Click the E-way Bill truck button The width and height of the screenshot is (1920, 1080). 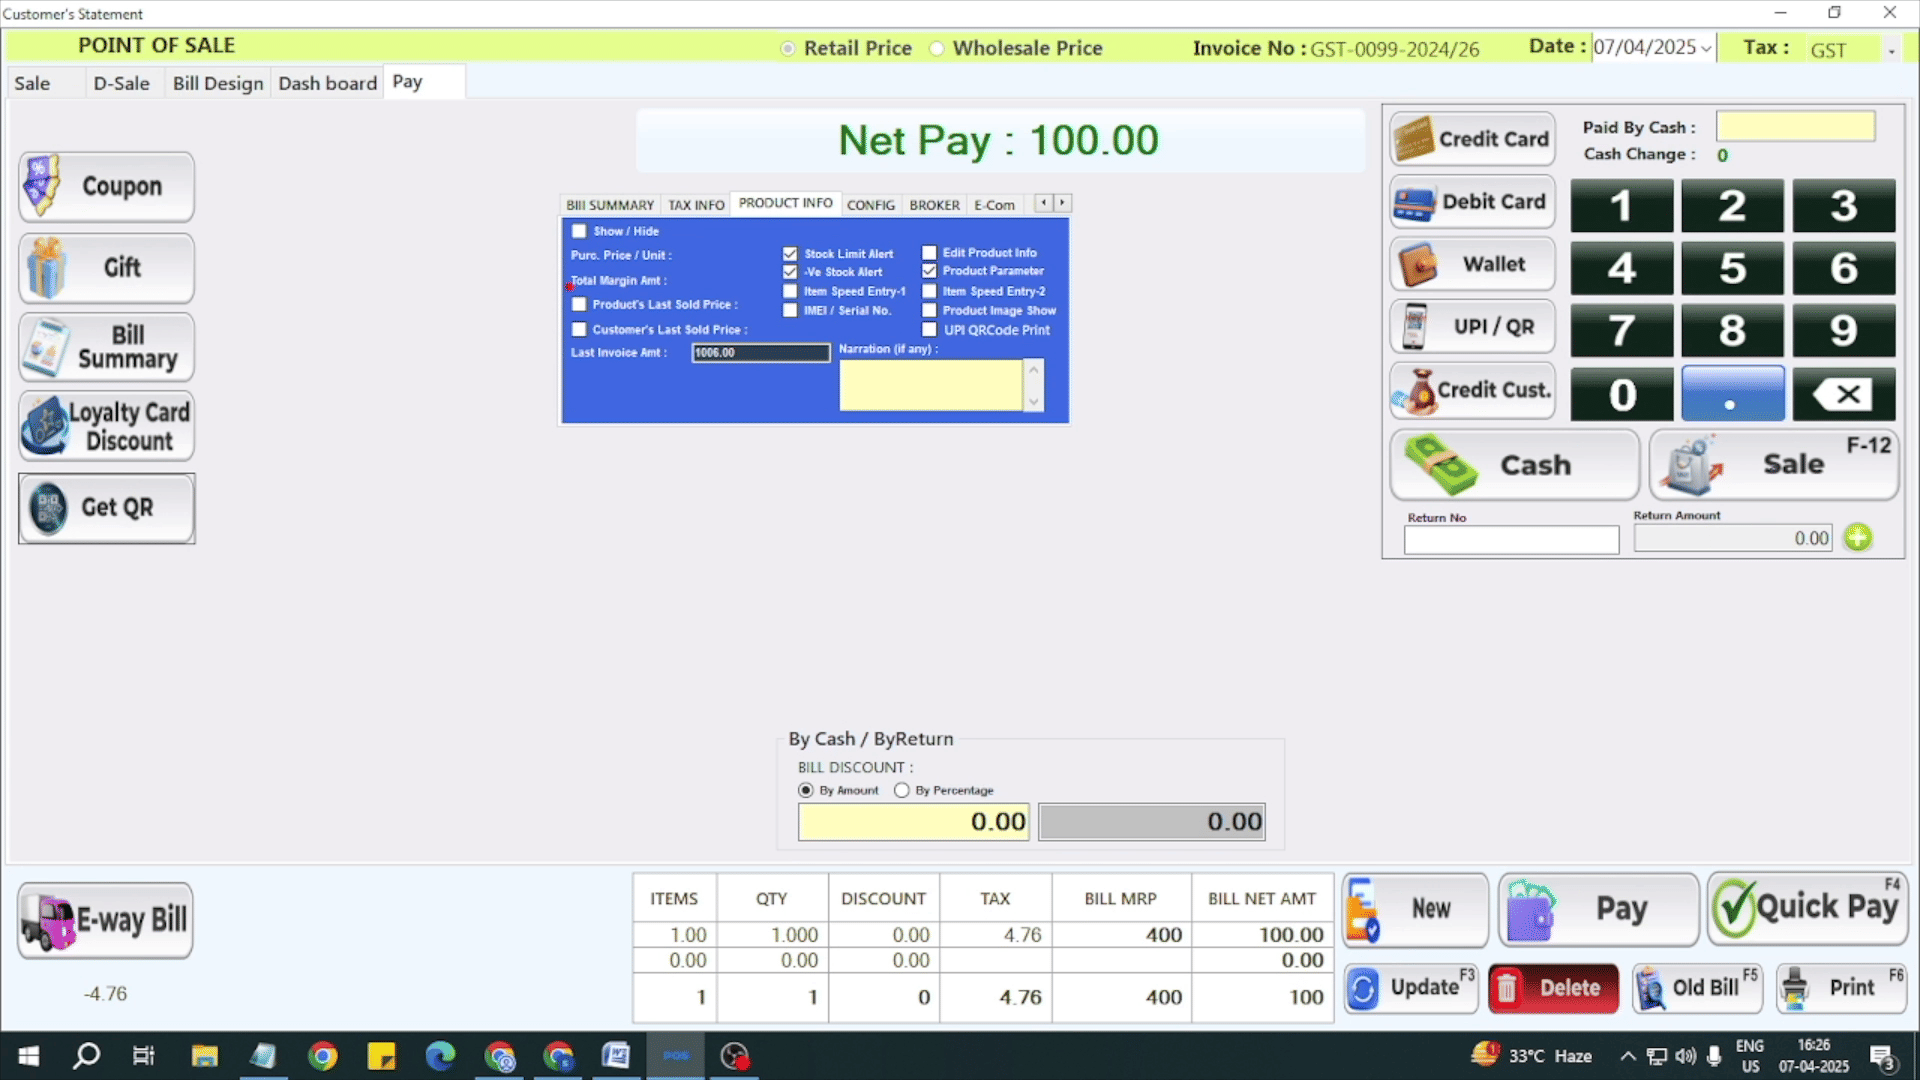click(105, 920)
